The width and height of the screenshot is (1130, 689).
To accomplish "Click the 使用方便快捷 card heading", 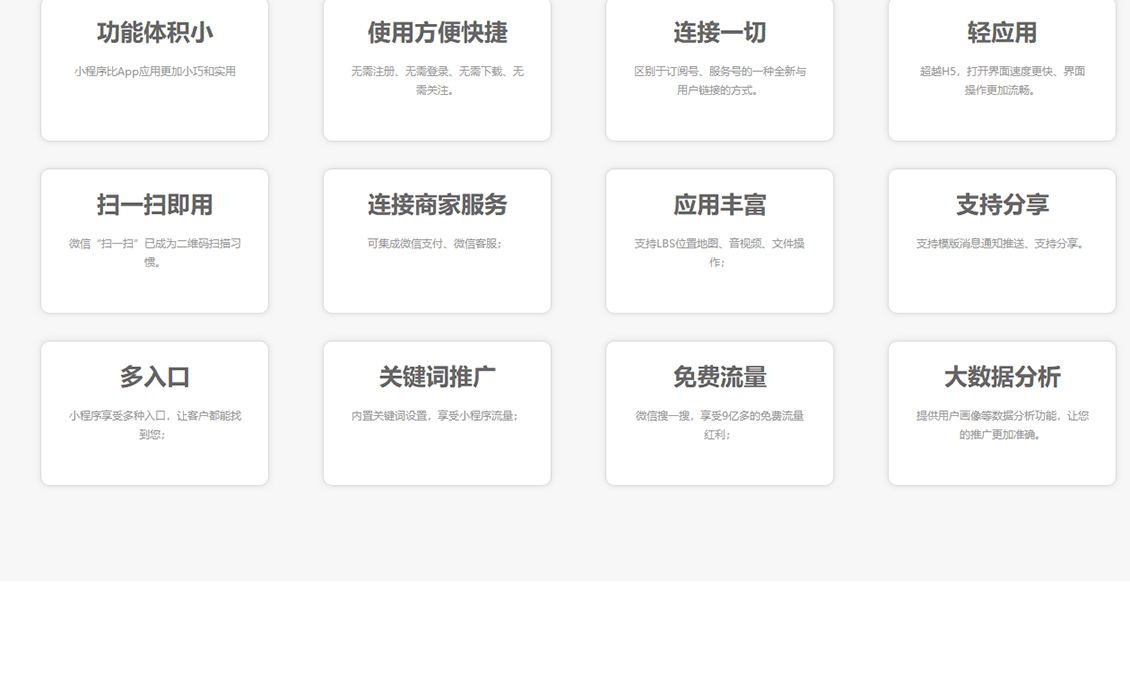I will (x=437, y=32).
